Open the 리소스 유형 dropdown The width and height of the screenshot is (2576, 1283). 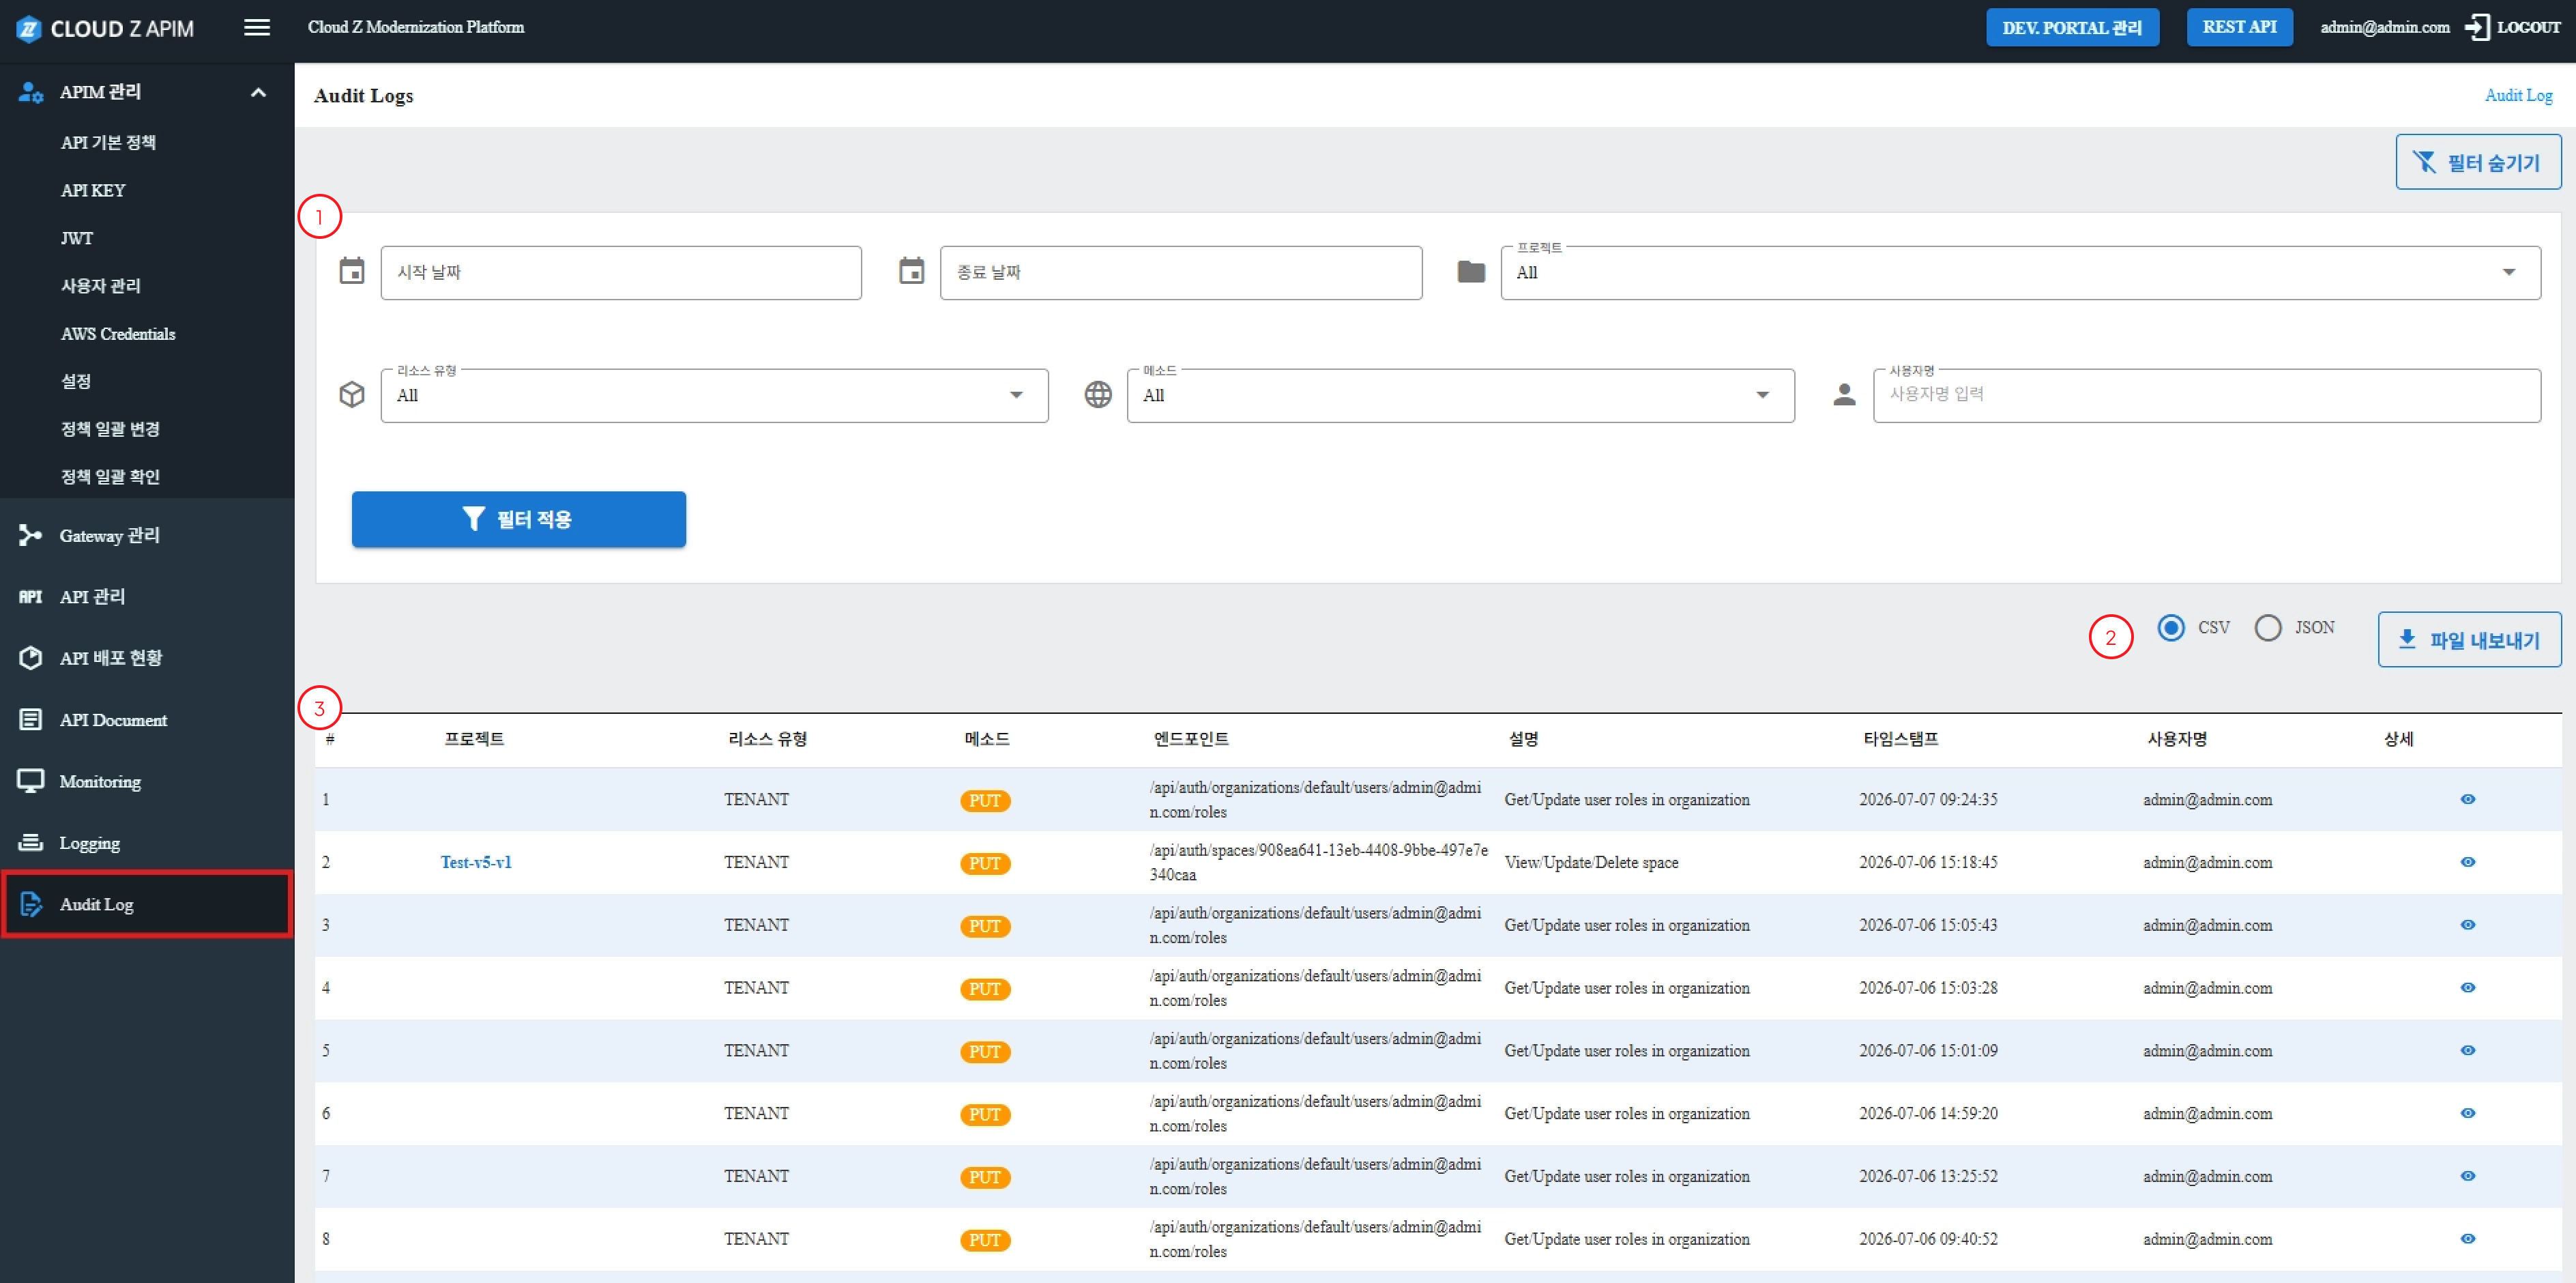point(714,395)
